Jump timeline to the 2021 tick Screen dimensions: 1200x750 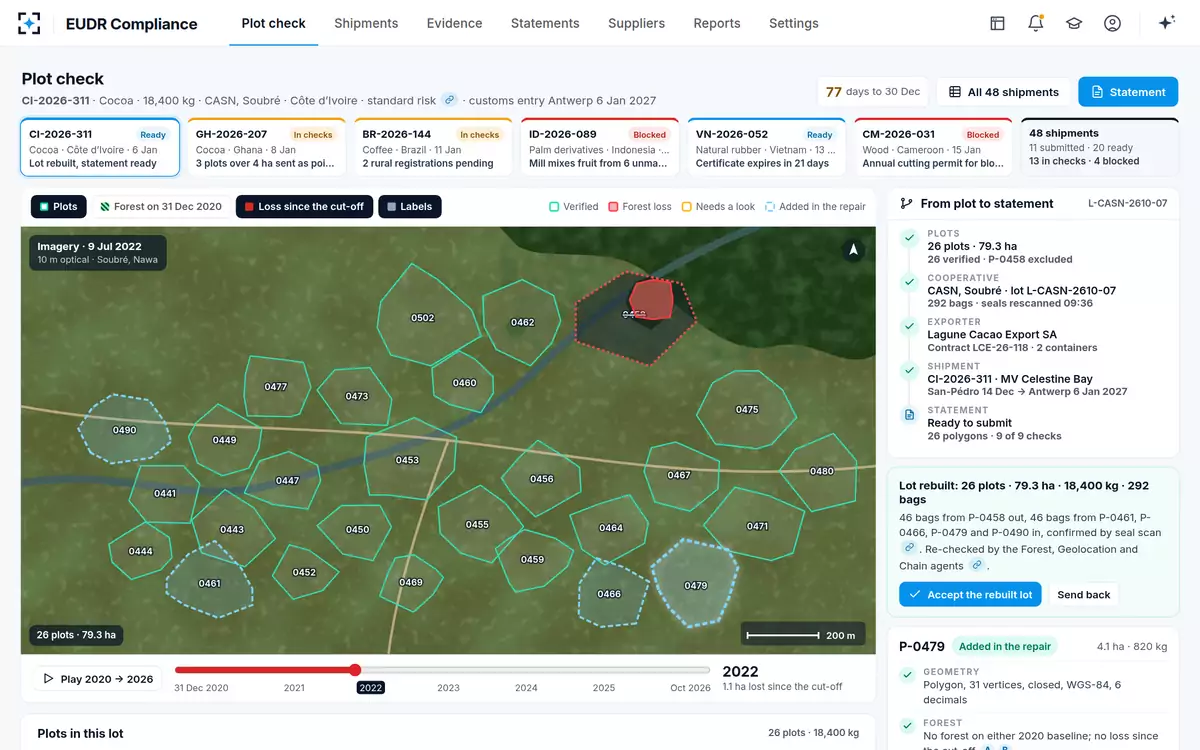294,688
